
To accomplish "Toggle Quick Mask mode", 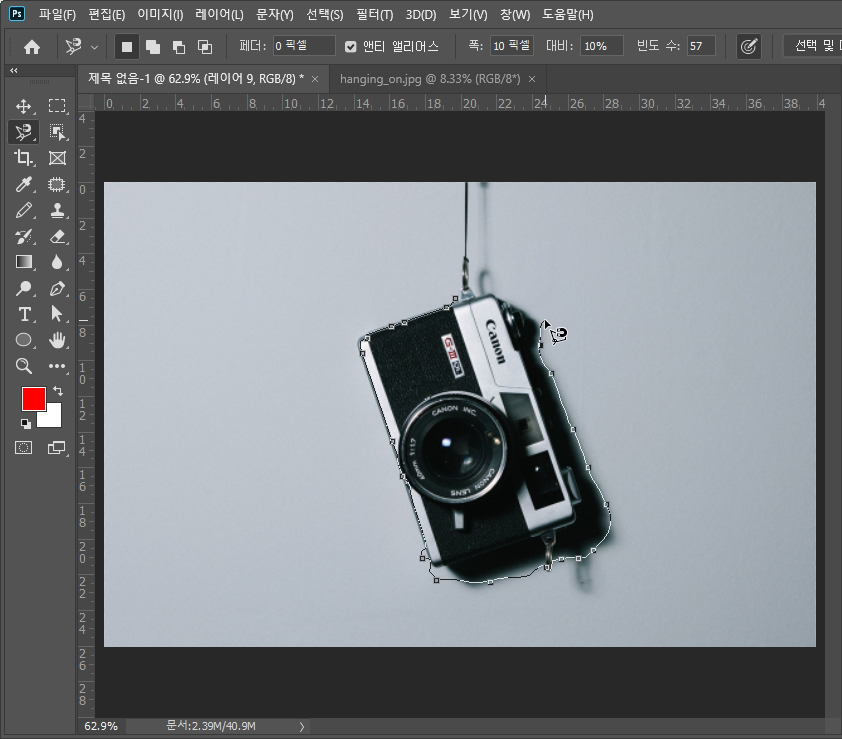I will pos(23,447).
